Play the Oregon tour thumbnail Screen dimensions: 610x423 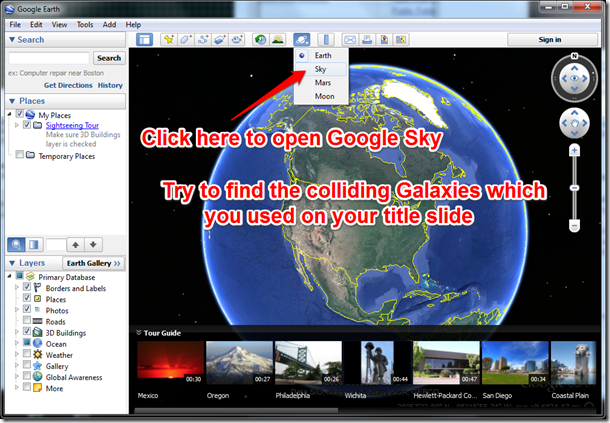coord(239,363)
